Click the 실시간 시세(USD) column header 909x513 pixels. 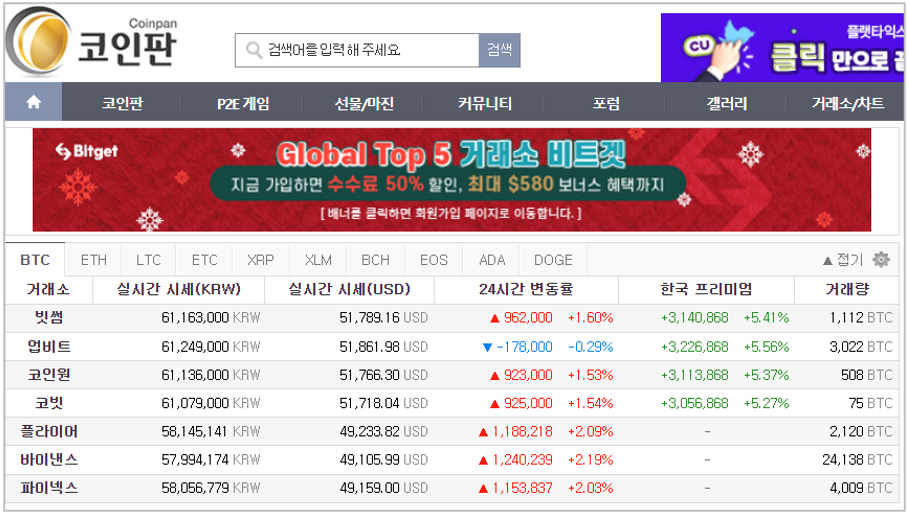(x=350, y=289)
